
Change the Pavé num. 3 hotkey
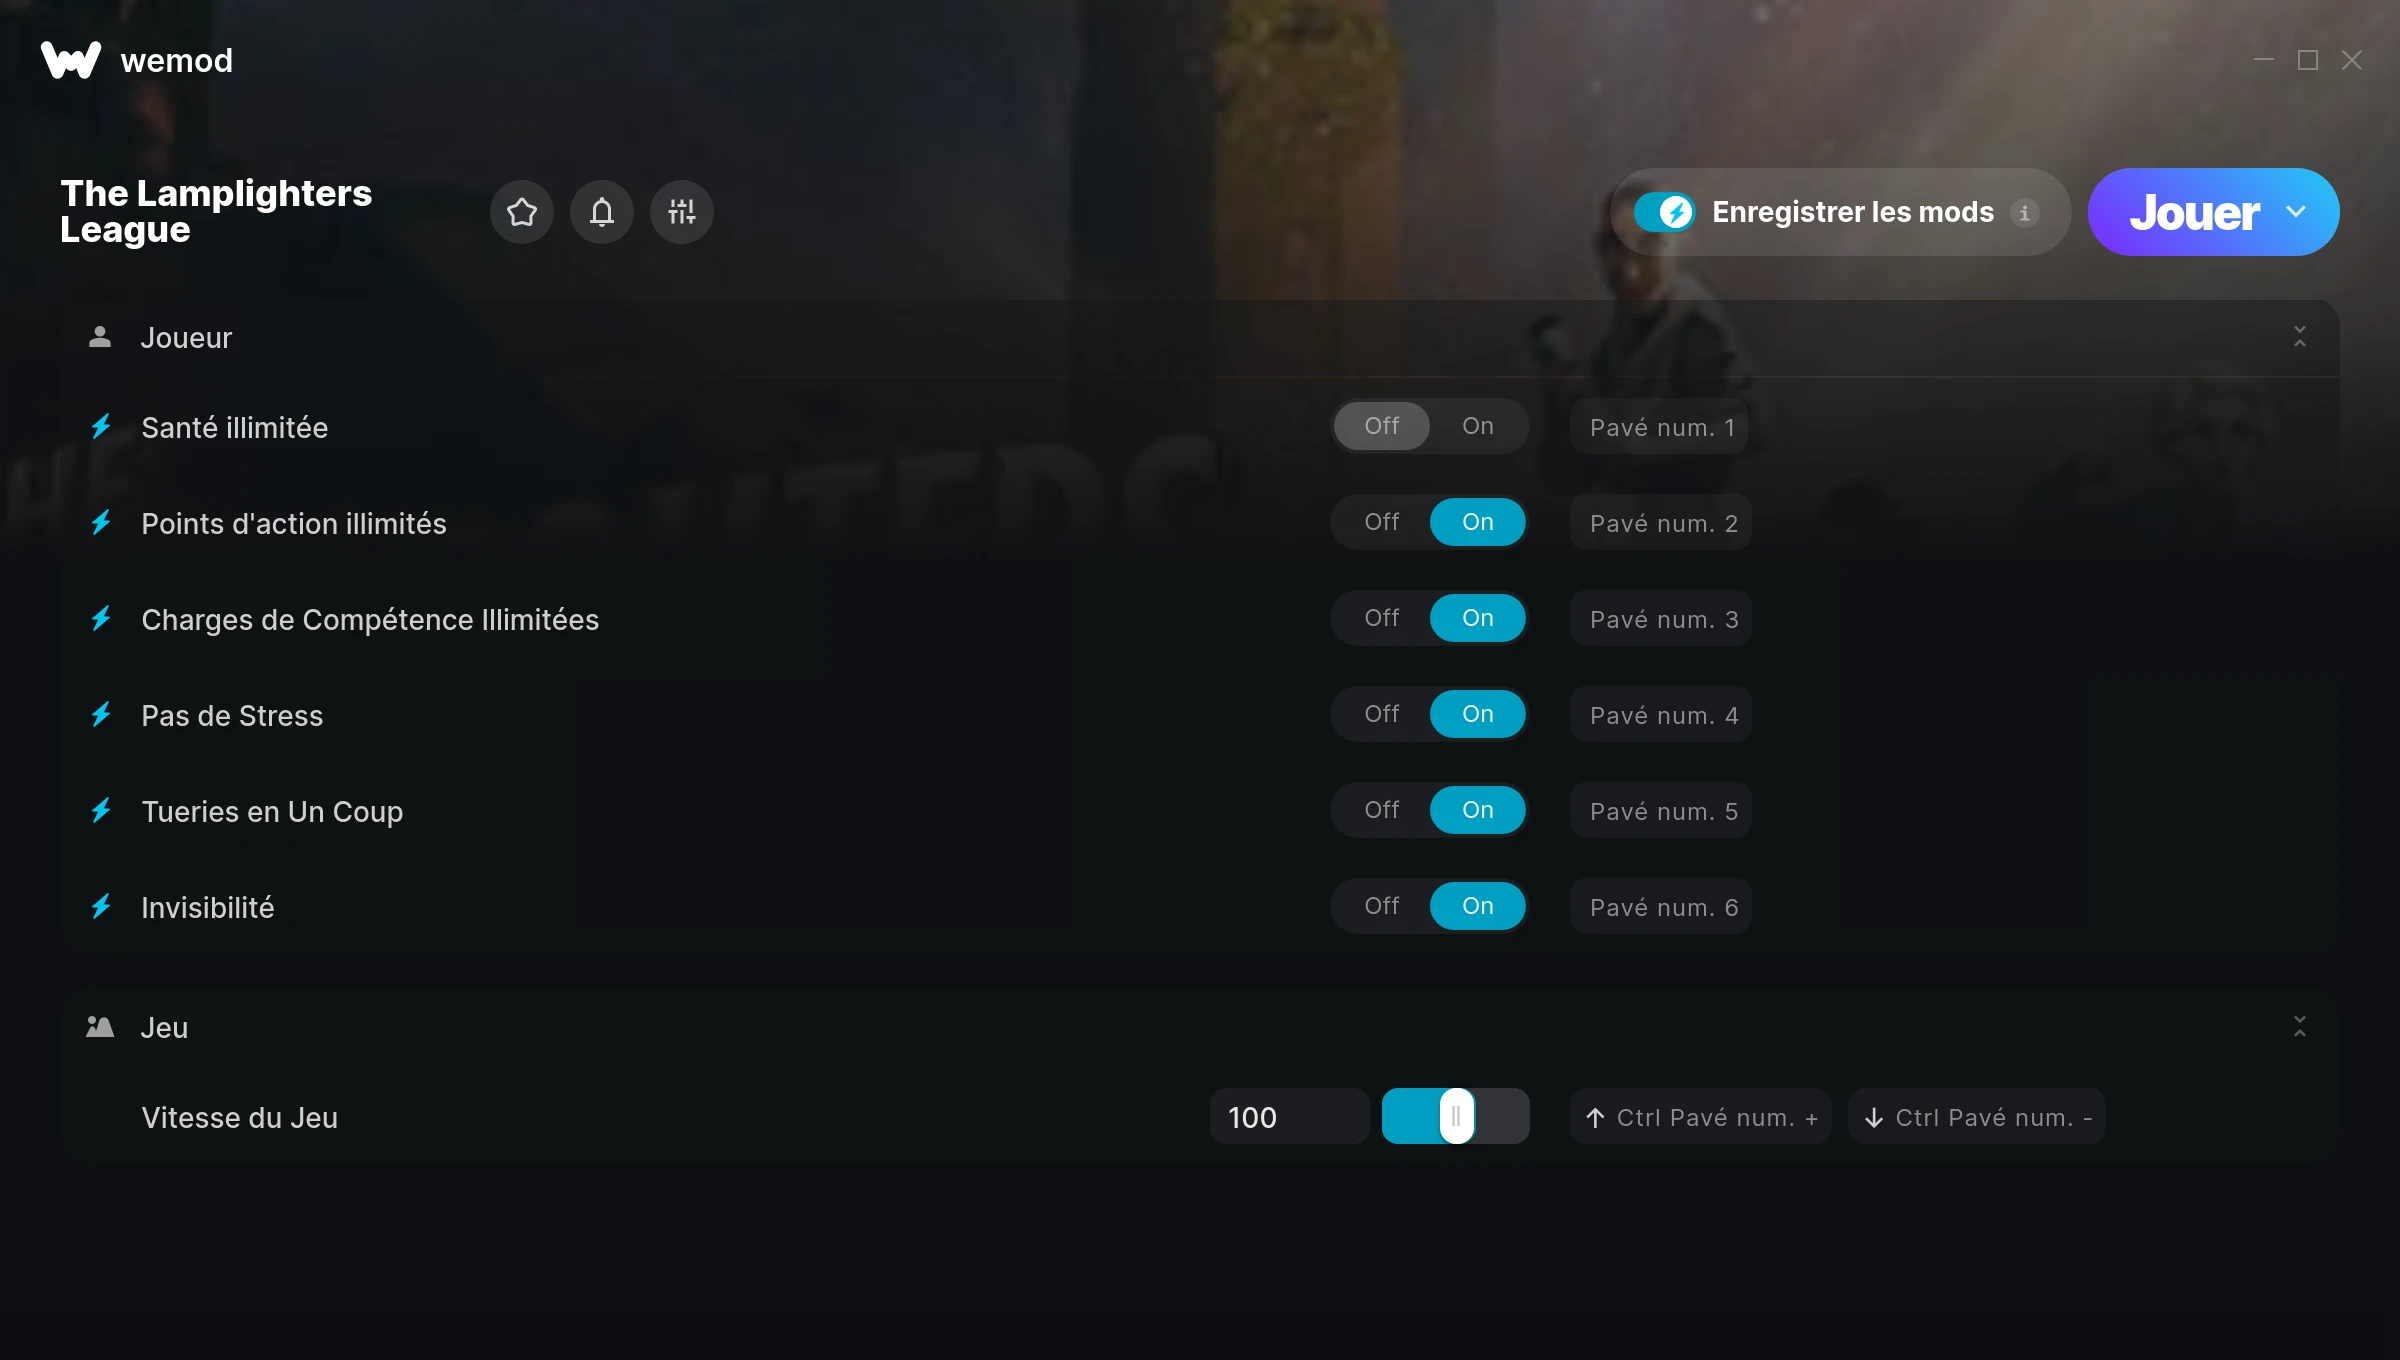click(1661, 619)
